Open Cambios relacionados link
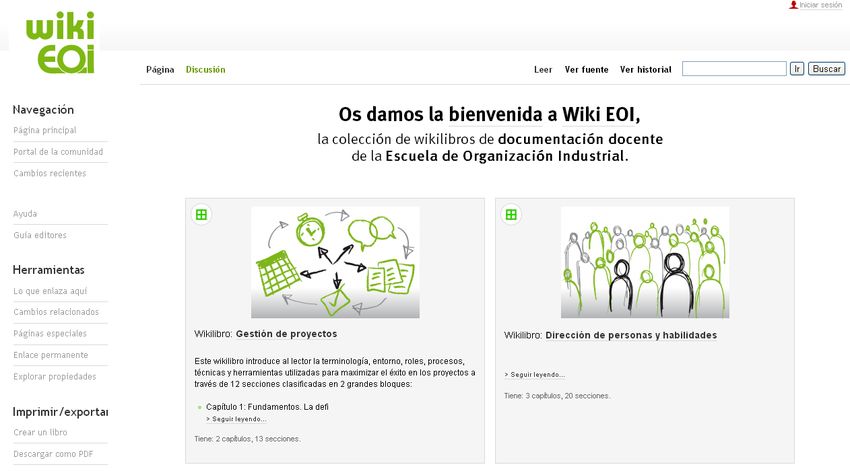 pyautogui.click(x=56, y=312)
